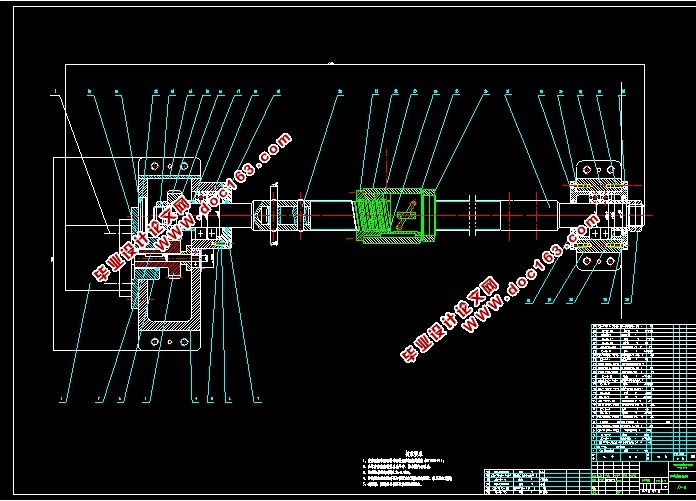Viewport: 696px width, 501px height.
Task: Select the right-end bearing support housing
Action: pos(600,216)
